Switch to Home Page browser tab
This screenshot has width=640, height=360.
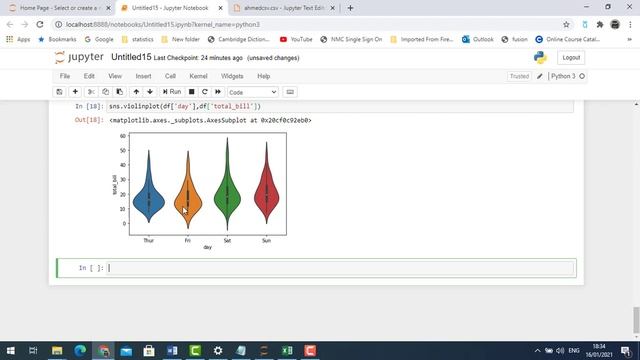(60, 8)
